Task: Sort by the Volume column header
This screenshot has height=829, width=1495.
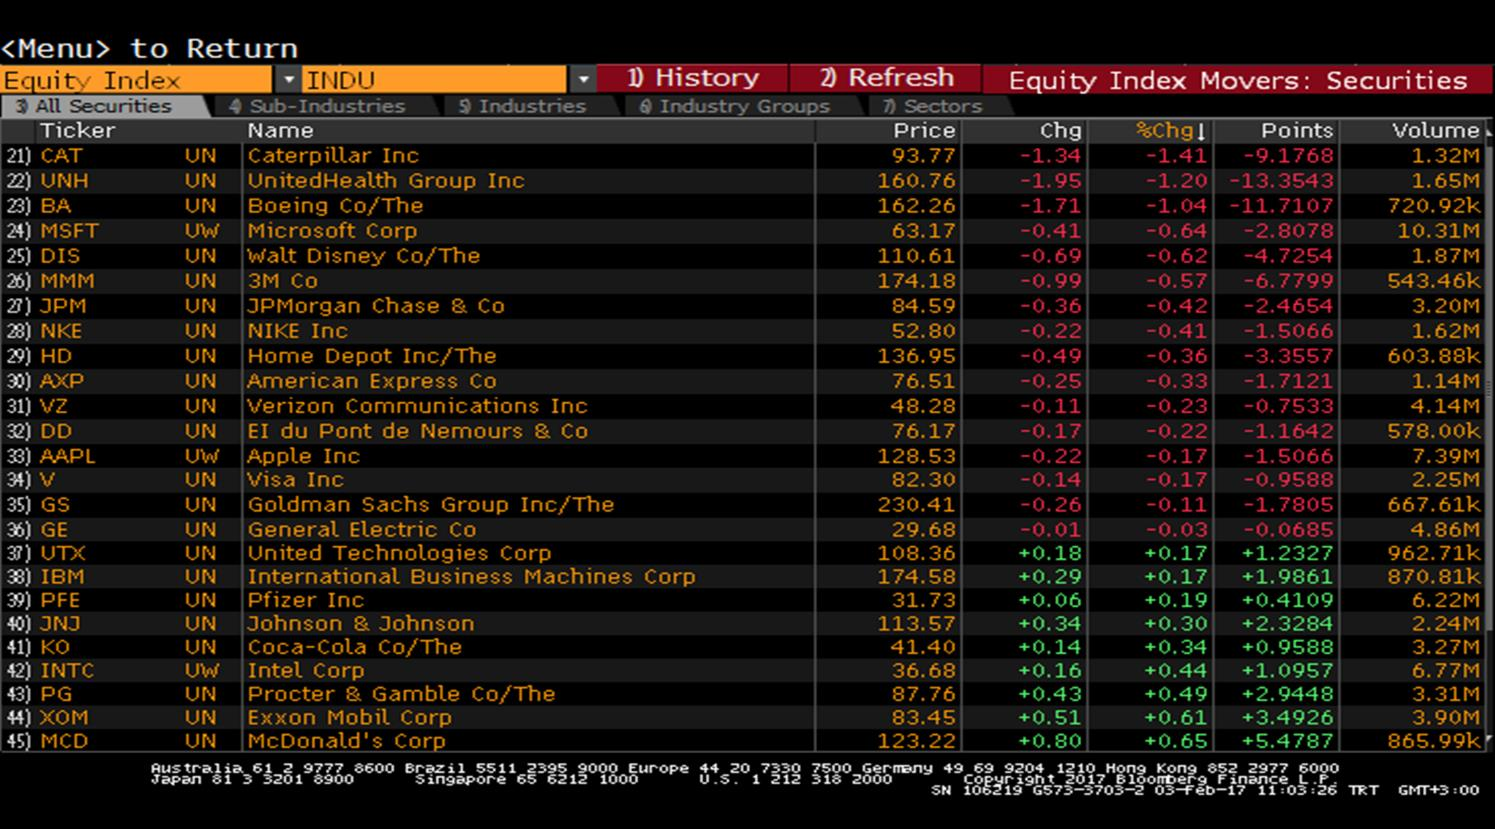Action: [x=1435, y=131]
